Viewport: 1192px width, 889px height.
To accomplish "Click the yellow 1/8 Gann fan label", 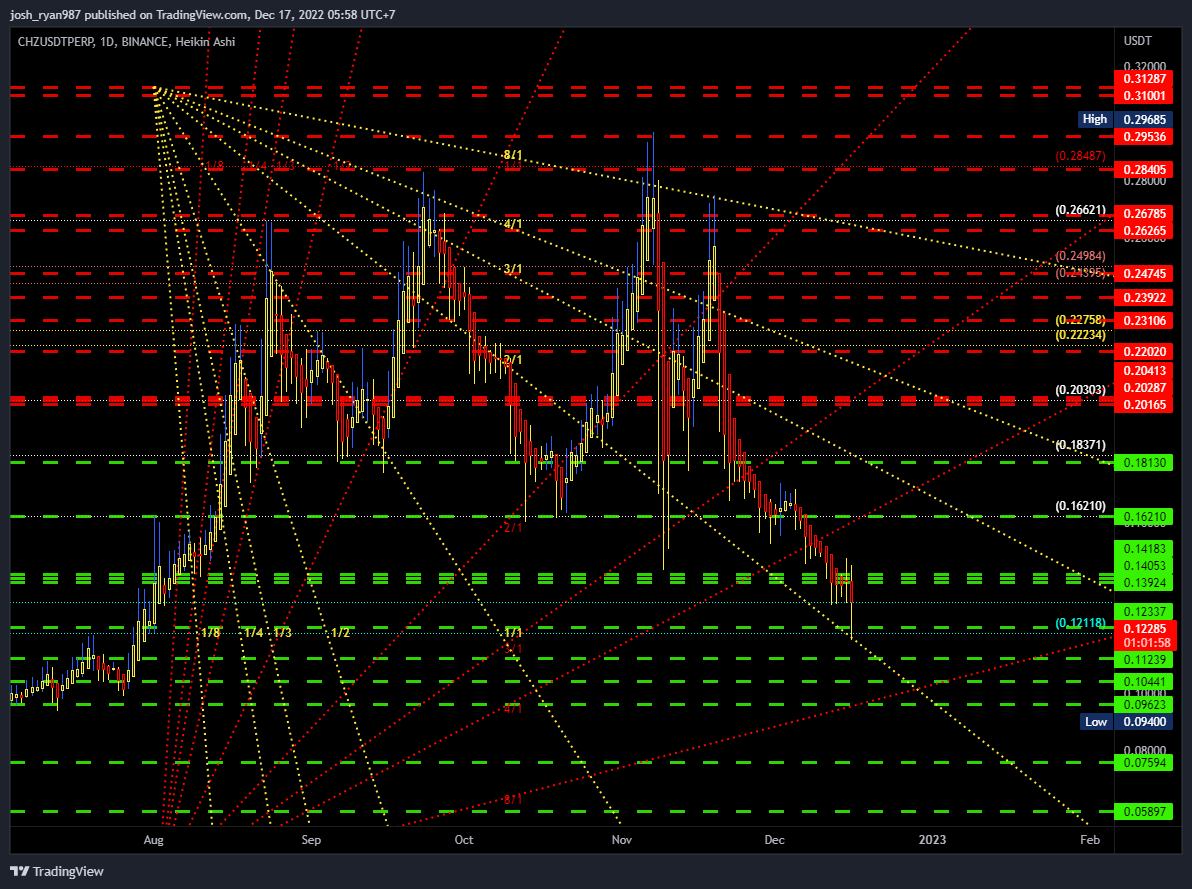I will coord(211,633).
